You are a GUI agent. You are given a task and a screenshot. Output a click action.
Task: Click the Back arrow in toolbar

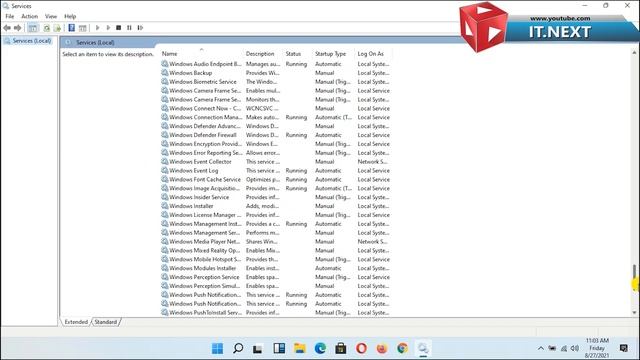tap(7, 28)
